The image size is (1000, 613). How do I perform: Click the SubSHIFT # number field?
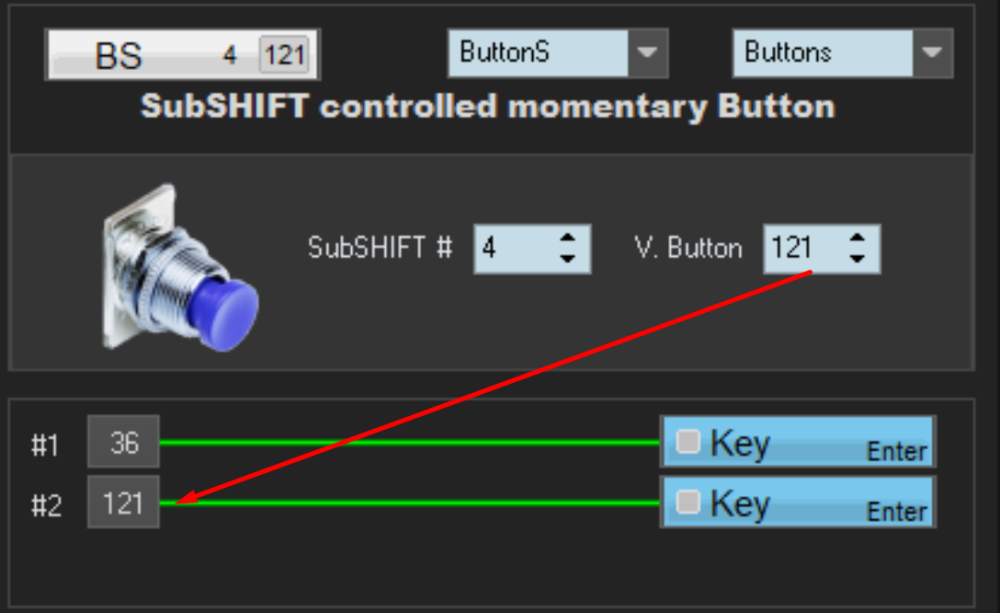(x=512, y=248)
